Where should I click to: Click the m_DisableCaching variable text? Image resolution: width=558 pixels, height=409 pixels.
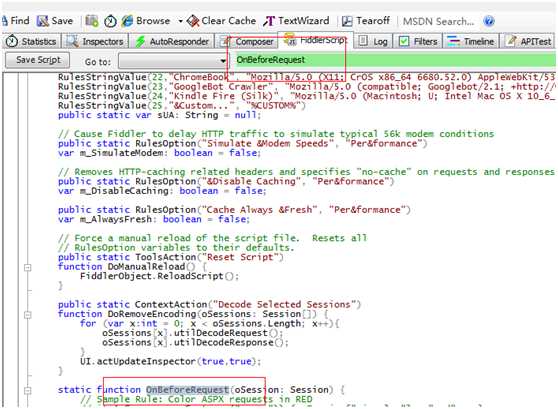click(124, 191)
